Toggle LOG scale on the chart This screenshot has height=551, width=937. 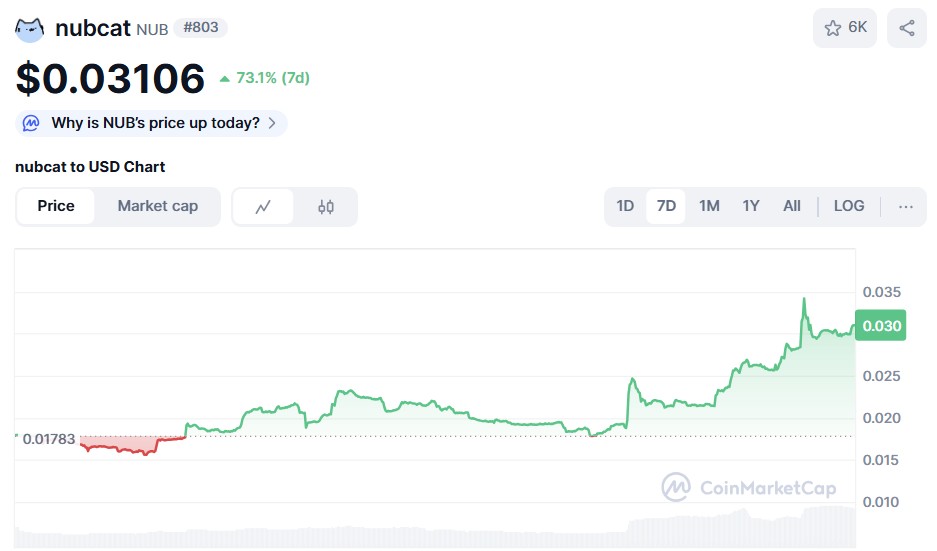pos(848,206)
